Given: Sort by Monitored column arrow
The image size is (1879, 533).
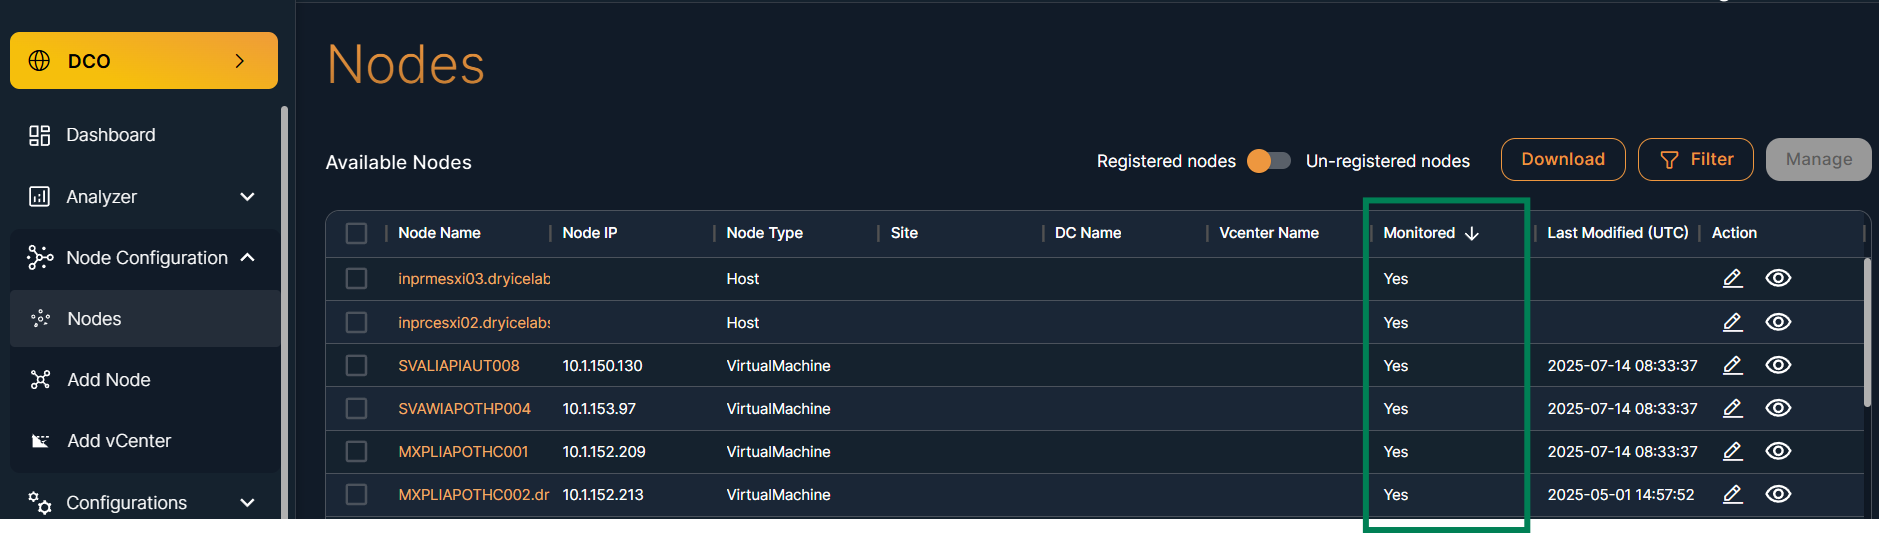Looking at the screenshot, I should point(1471,233).
